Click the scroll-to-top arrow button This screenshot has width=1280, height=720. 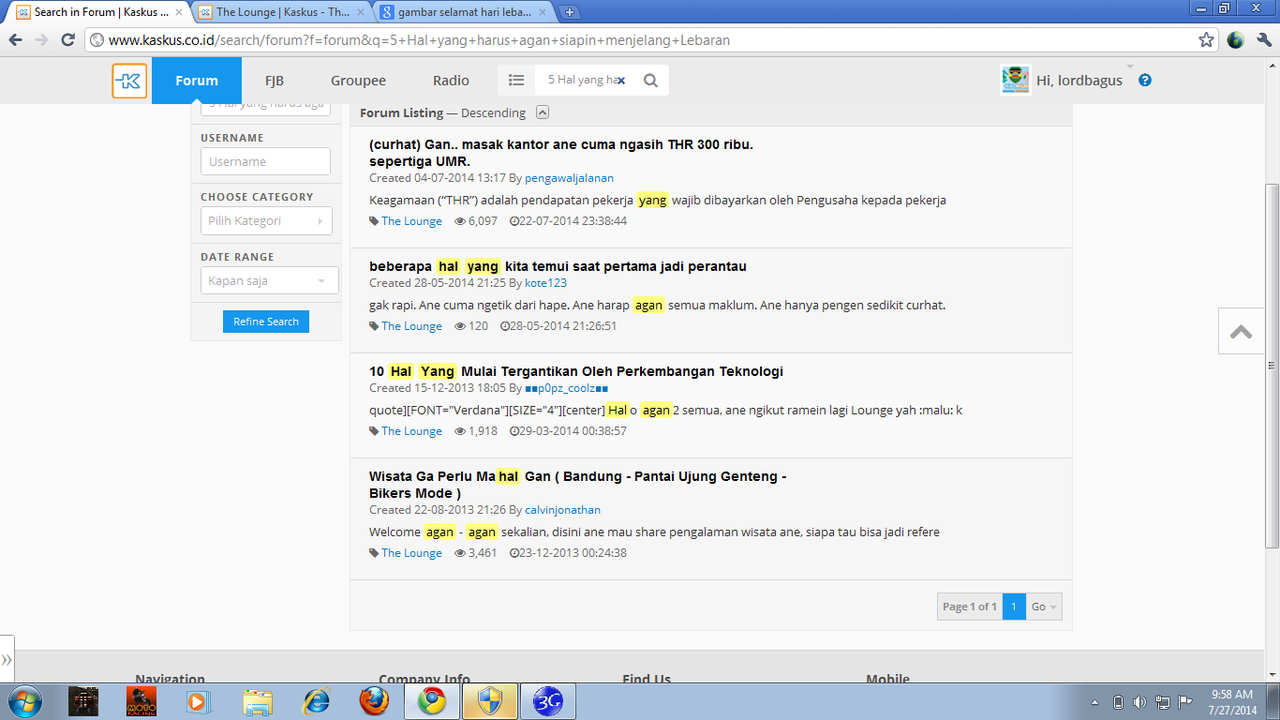pos(1241,331)
